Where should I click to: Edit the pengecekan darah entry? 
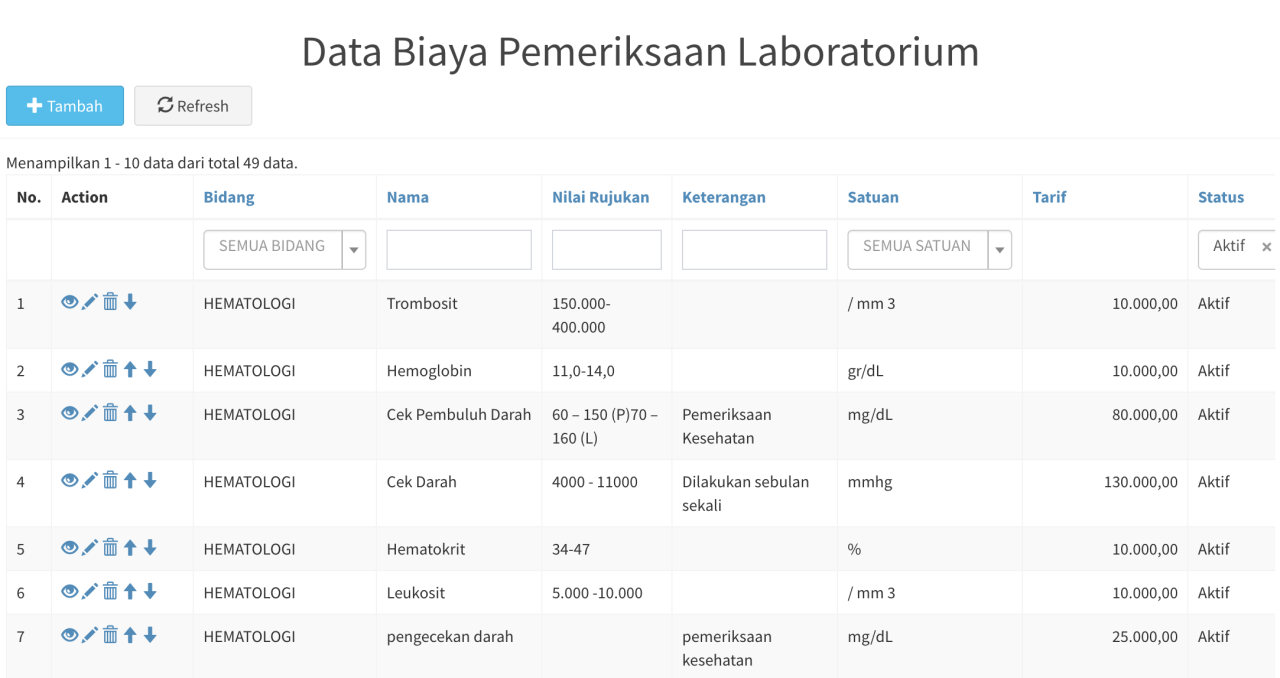tap(90, 634)
